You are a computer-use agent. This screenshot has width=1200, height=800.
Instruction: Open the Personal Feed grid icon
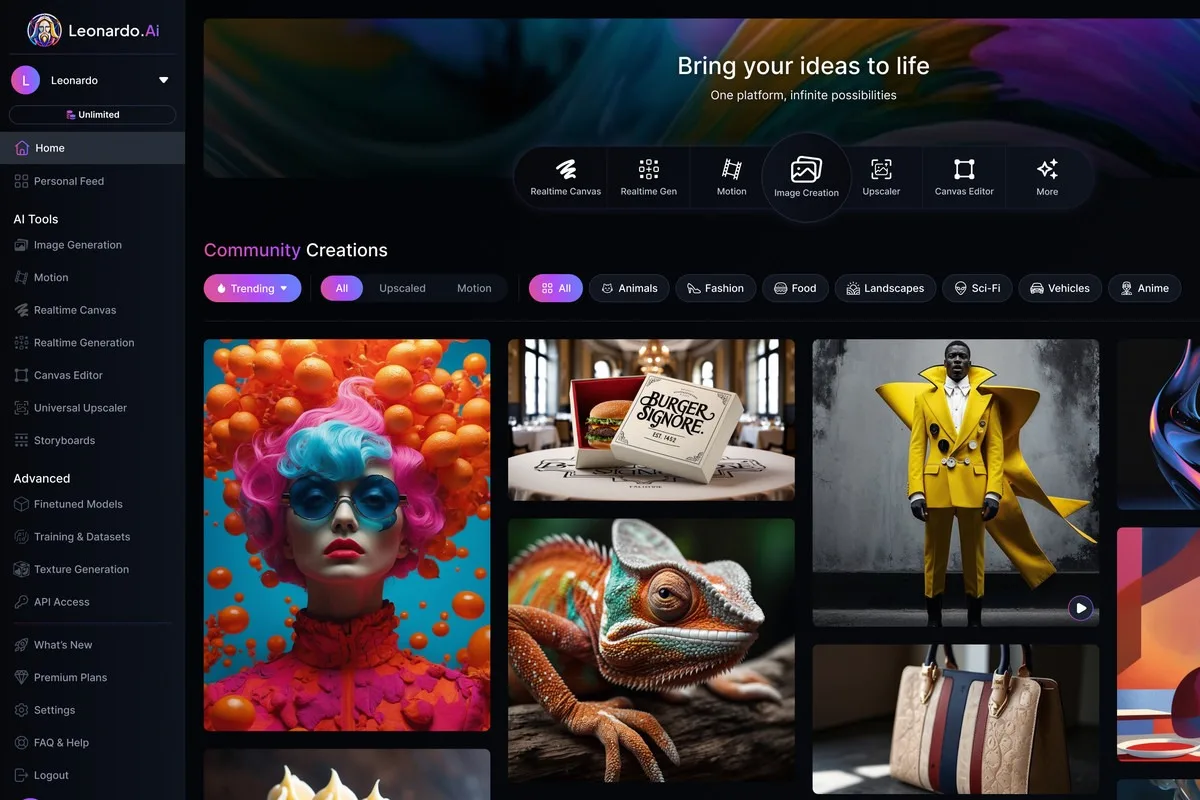(22, 181)
